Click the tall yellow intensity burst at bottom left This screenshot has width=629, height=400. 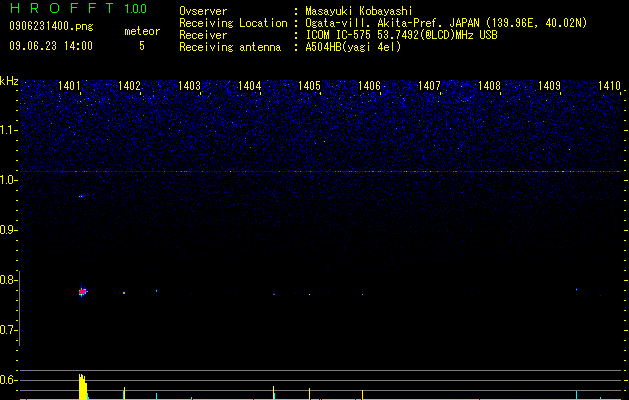(83, 386)
